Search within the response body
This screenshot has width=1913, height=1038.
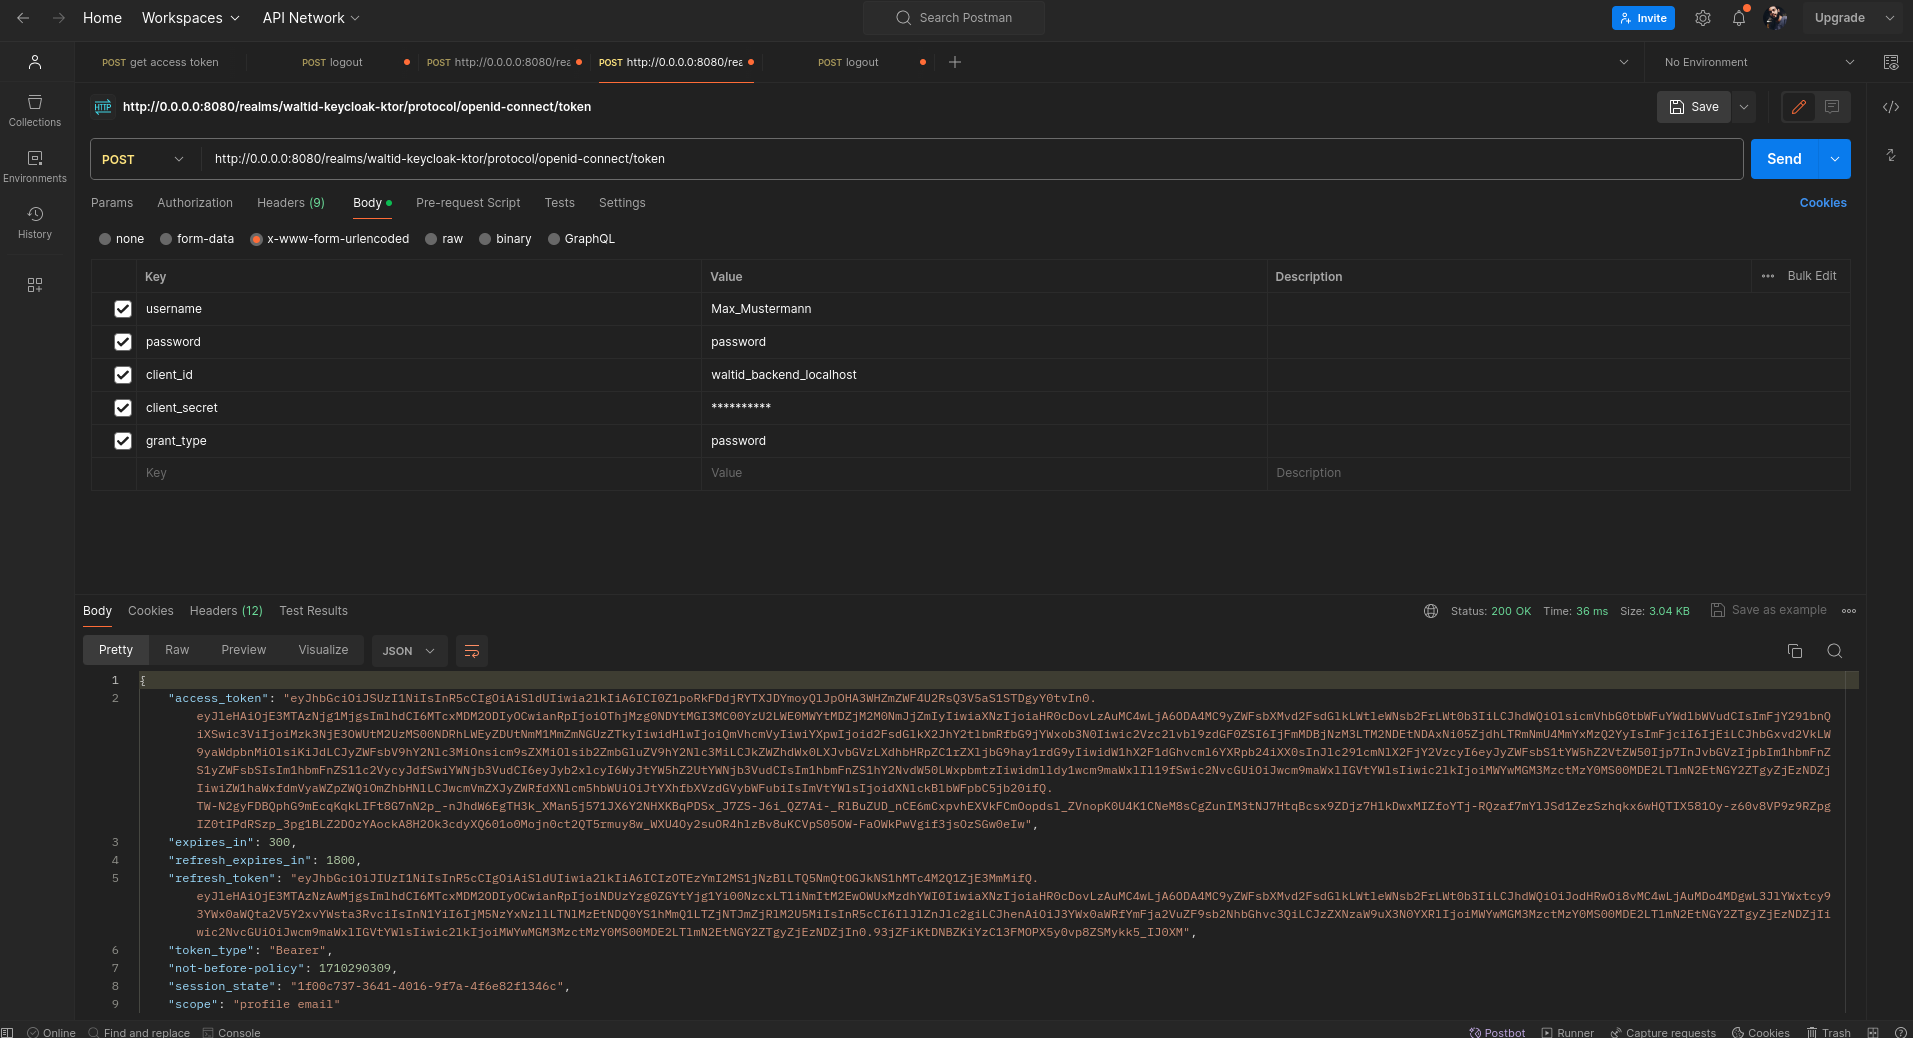1834,651
